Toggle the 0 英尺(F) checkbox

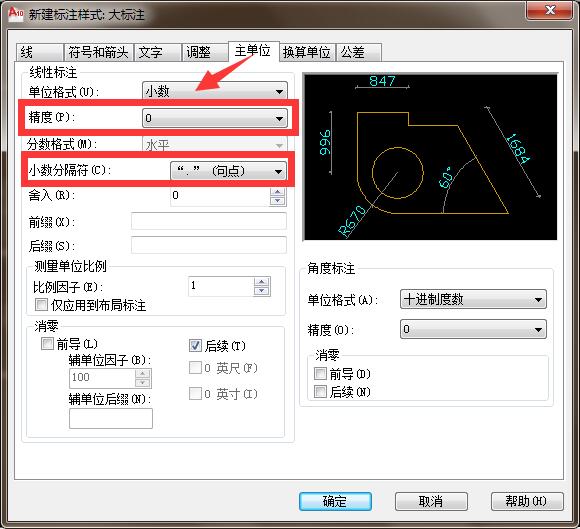click(195, 368)
